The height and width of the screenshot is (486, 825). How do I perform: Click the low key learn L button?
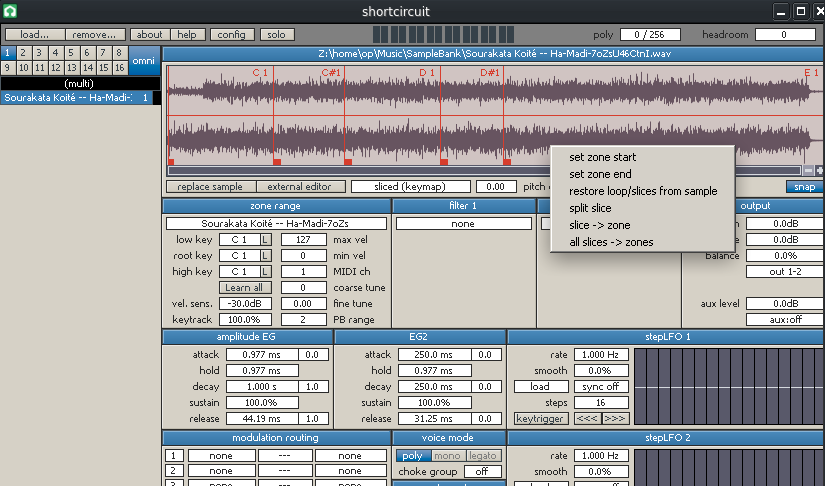pos(265,240)
